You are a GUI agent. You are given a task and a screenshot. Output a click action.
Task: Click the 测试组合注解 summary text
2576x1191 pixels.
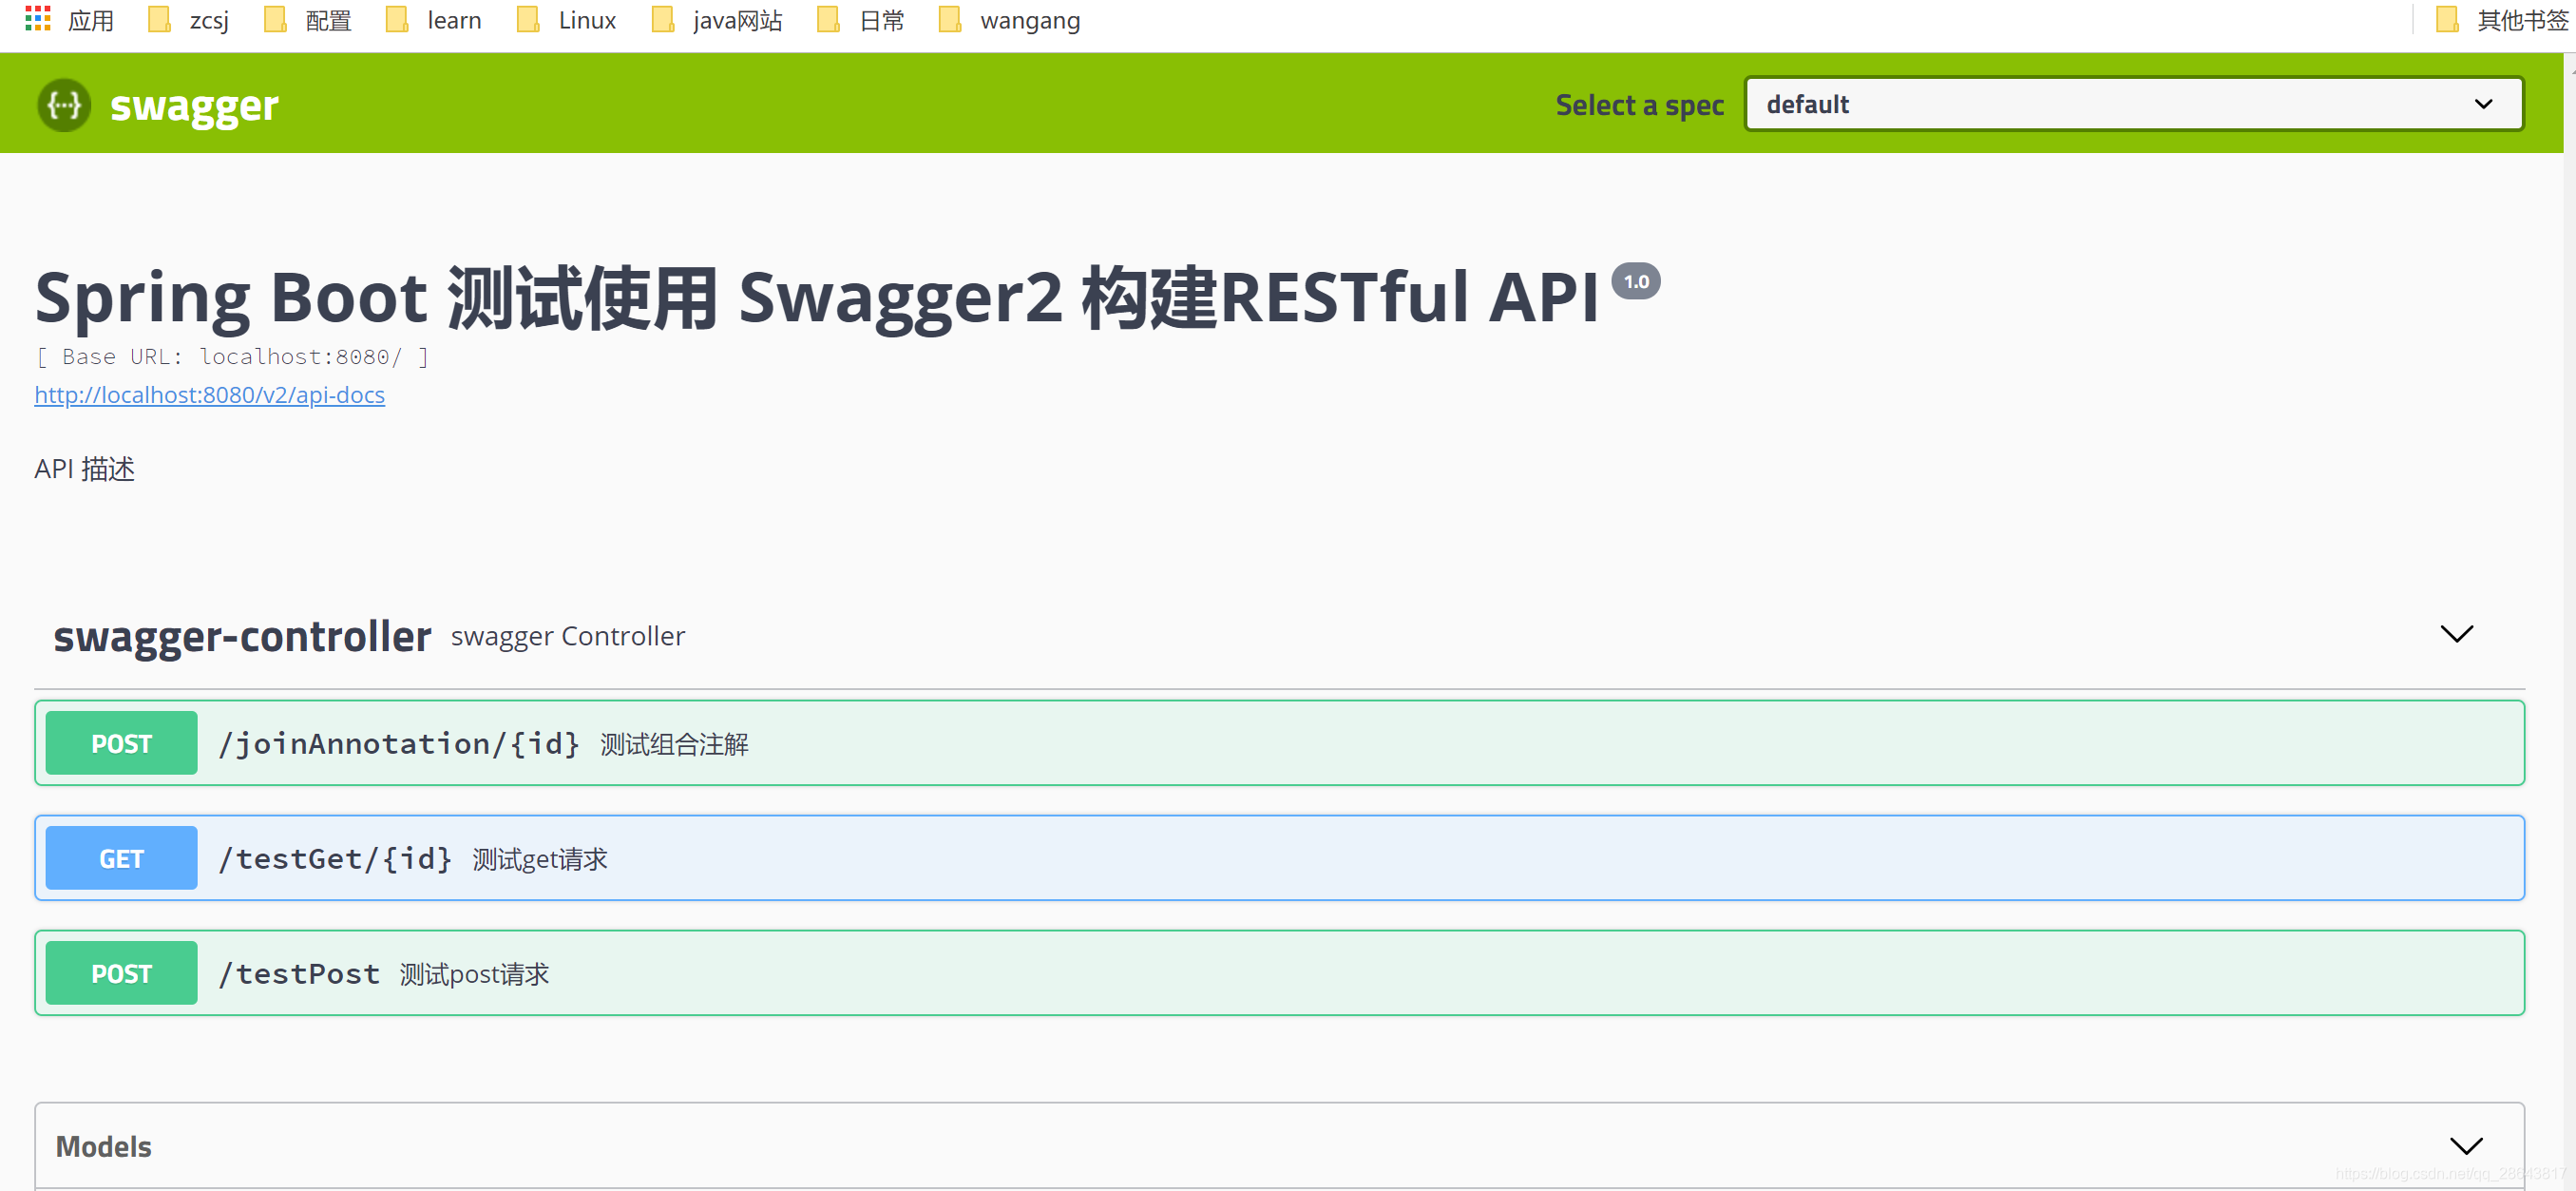[x=674, y=745]
